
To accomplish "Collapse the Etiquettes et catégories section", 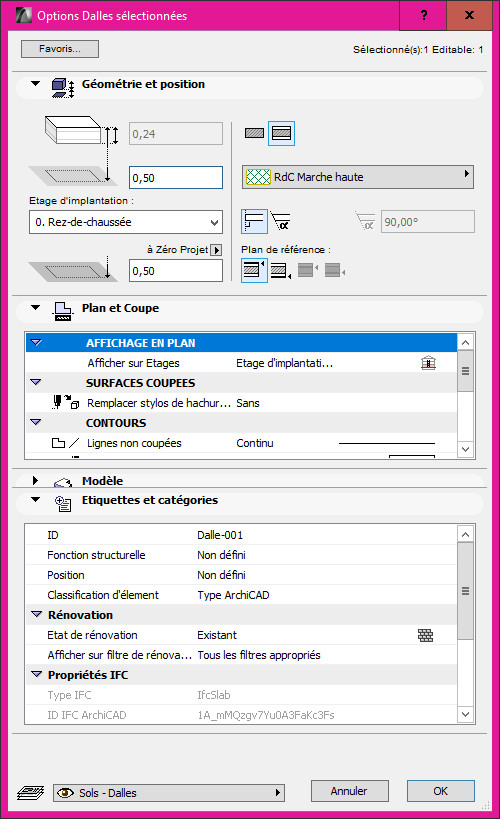I will click(x=36, y=500).
